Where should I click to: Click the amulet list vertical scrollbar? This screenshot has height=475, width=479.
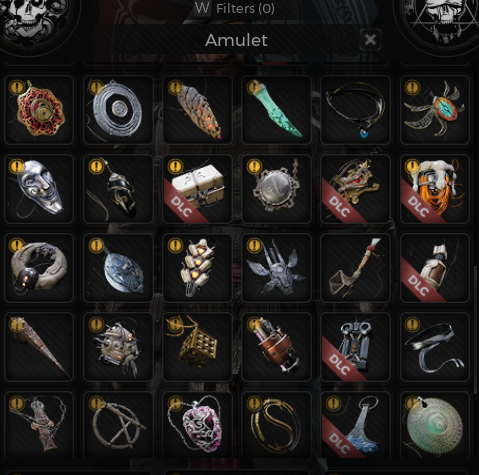(475, 330)
